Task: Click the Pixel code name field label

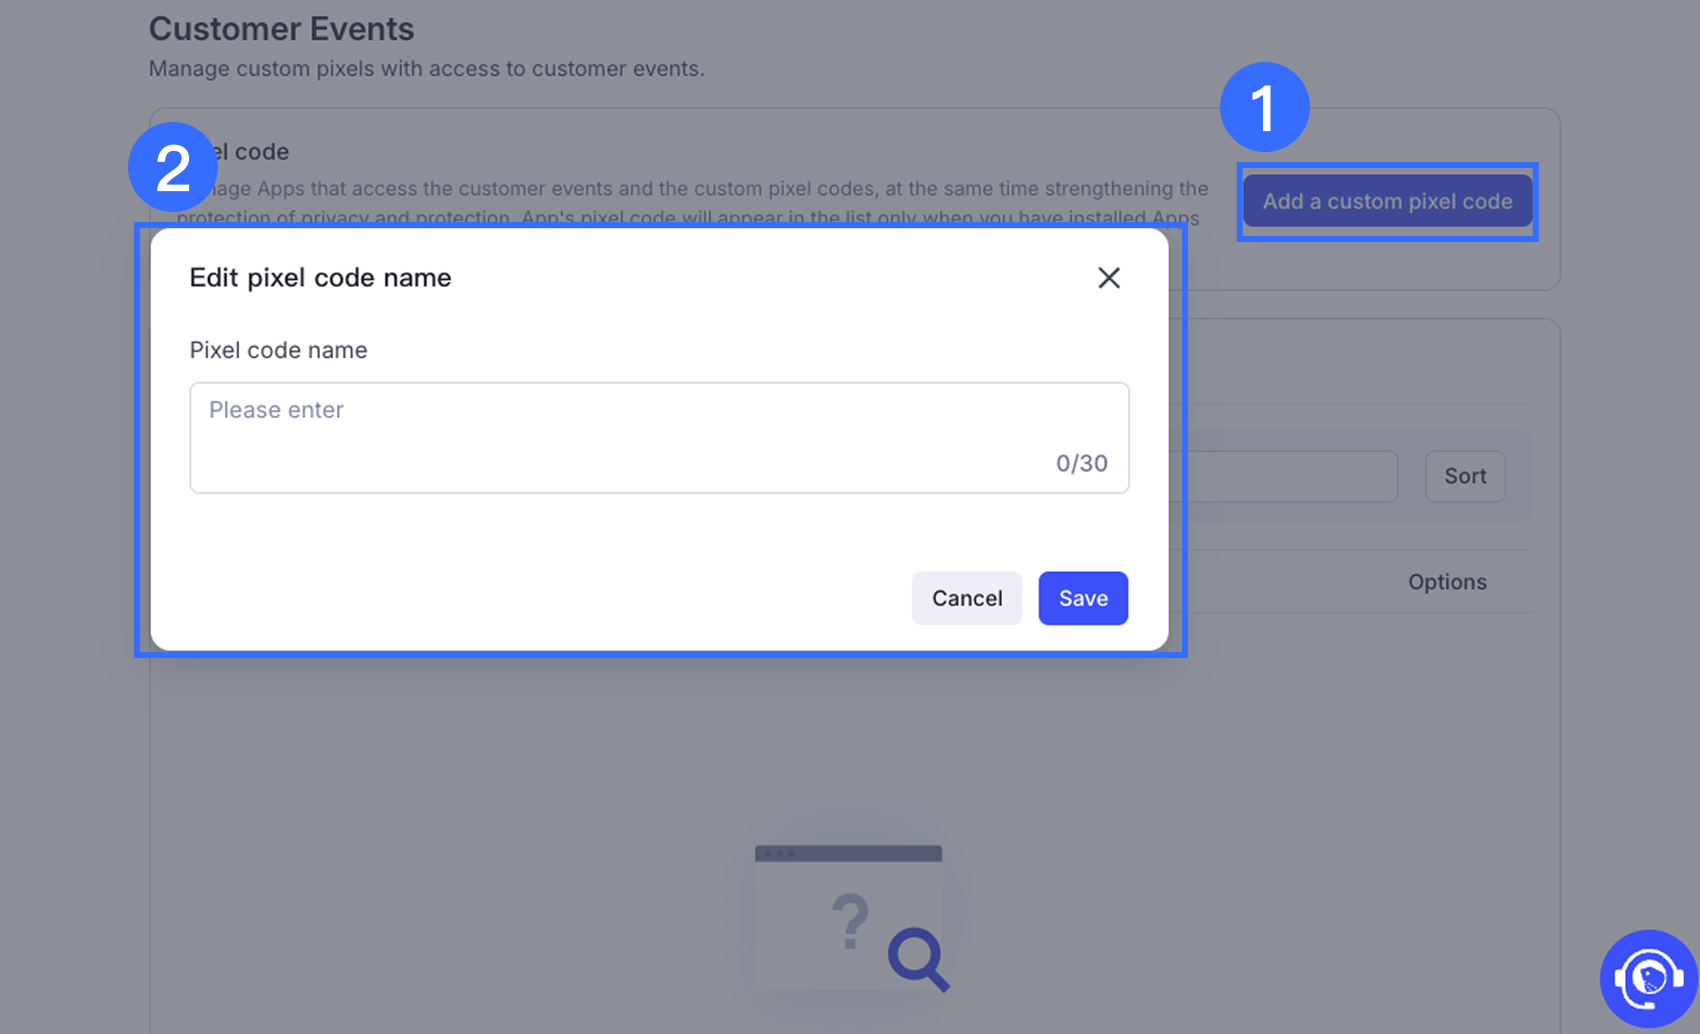Action: pyautogui.click(x=278, y=350)
